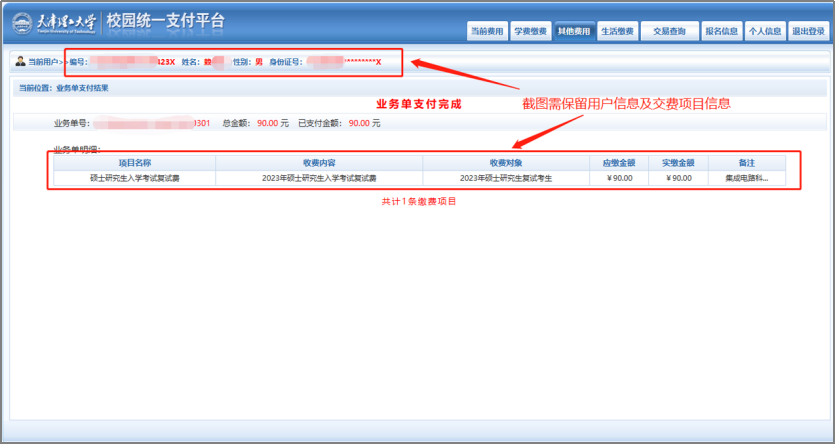
Task: Select the 其他费用 tab
Action: point(574,32)
